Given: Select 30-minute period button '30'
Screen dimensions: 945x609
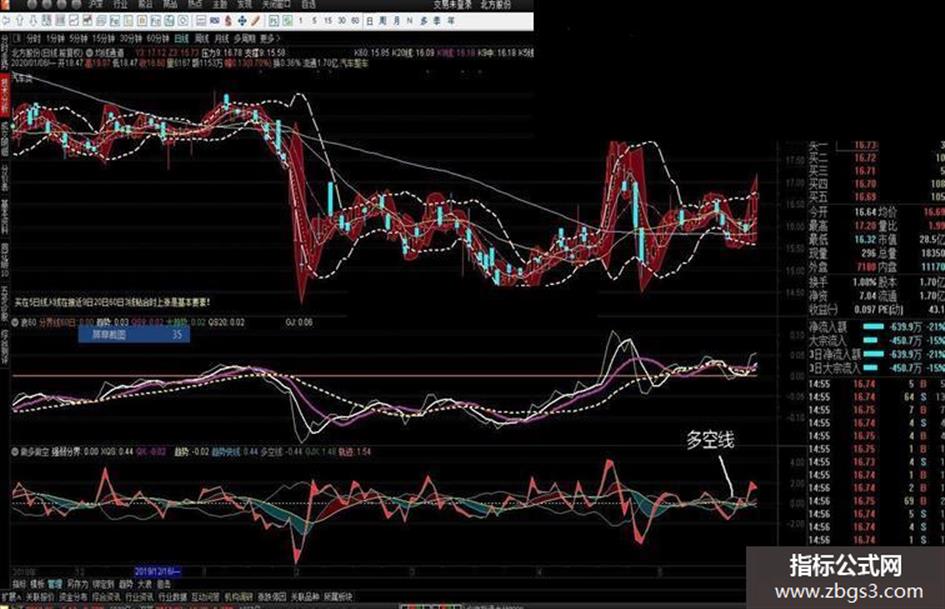Looking at the screenshot, I should 342,21.
